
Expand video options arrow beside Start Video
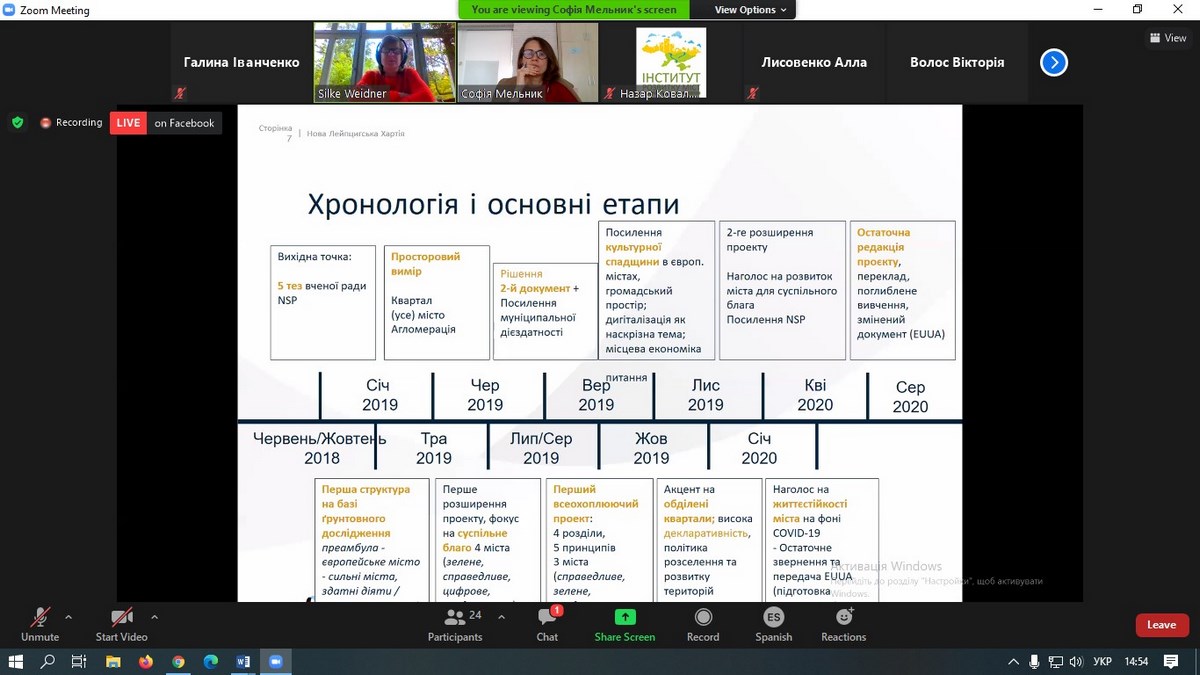tap(154, 617)
